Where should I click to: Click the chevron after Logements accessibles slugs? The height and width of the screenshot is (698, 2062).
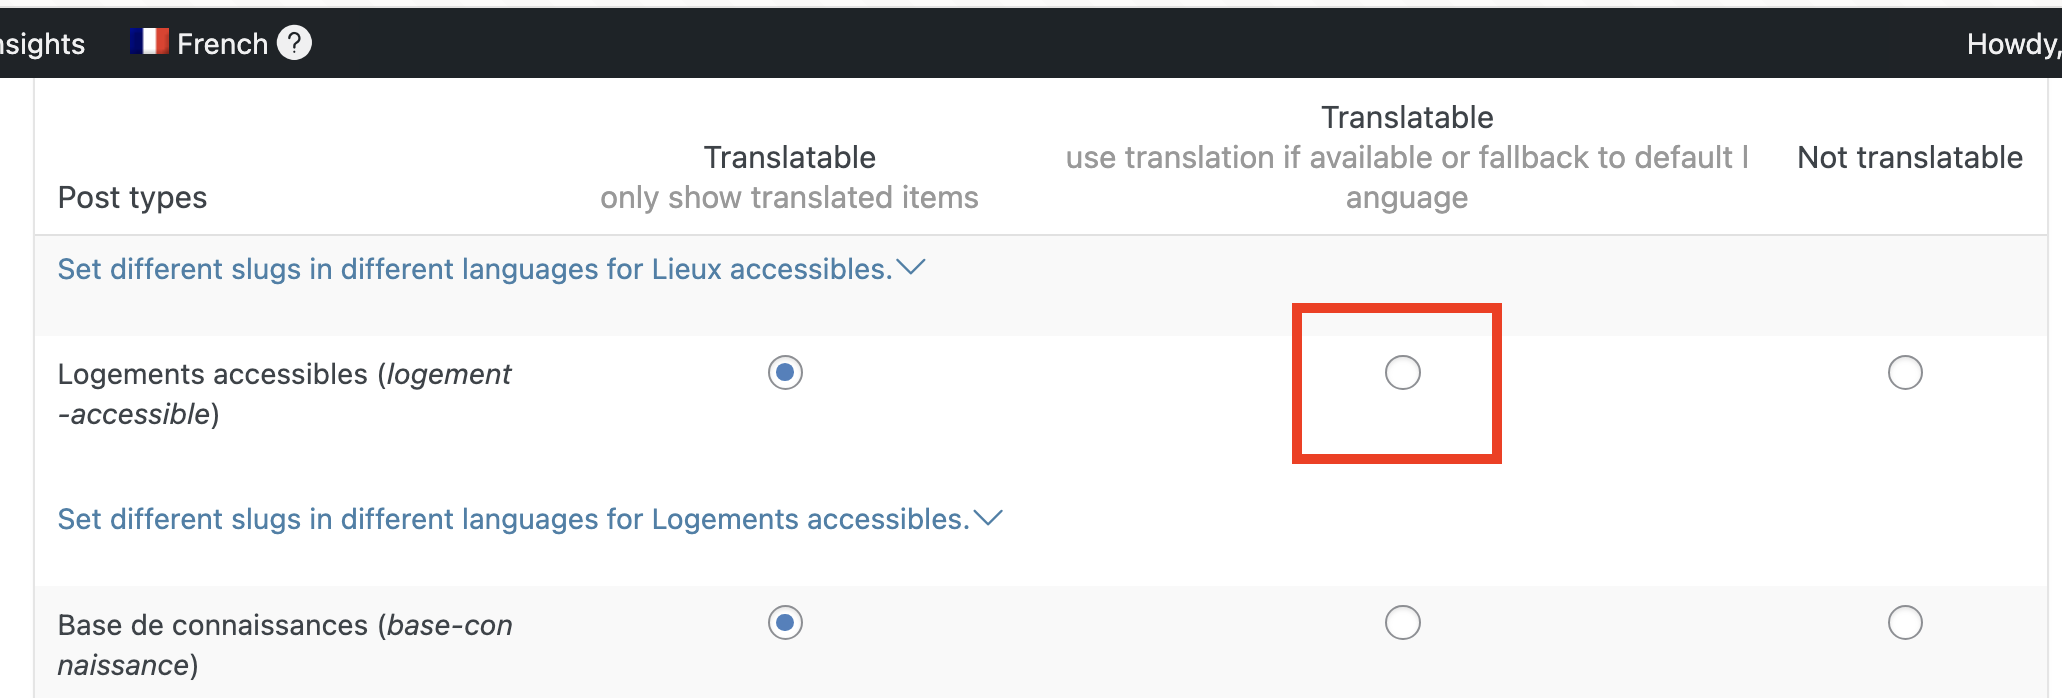click(x=988, y=518)
